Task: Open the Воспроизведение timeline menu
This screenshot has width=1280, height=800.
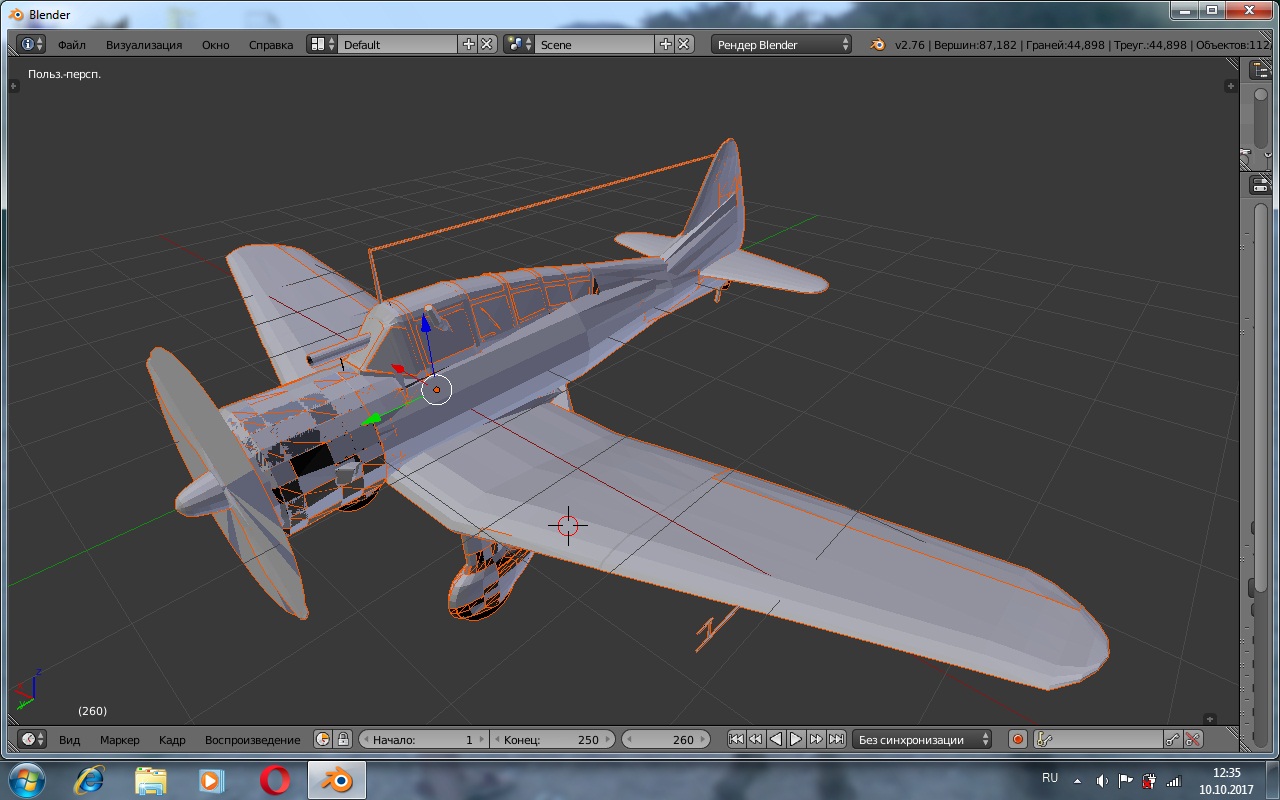Action: (x=252, y=740)
